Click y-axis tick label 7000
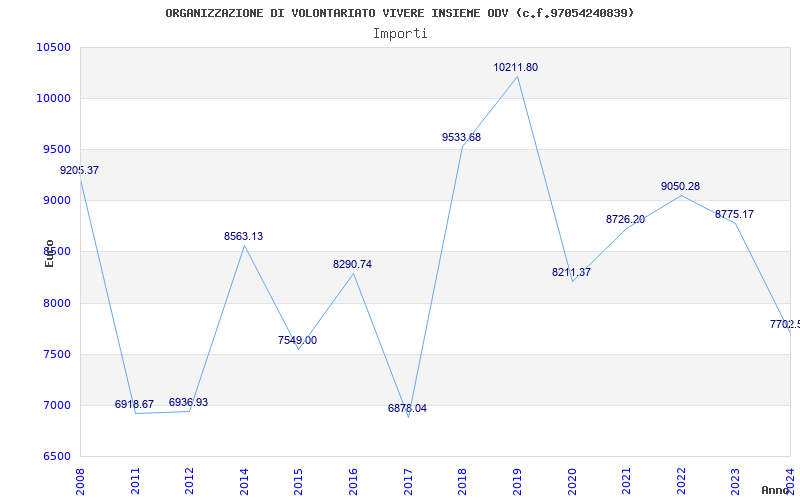This screenshot has height=500, width=800. (x=57, y=406)
